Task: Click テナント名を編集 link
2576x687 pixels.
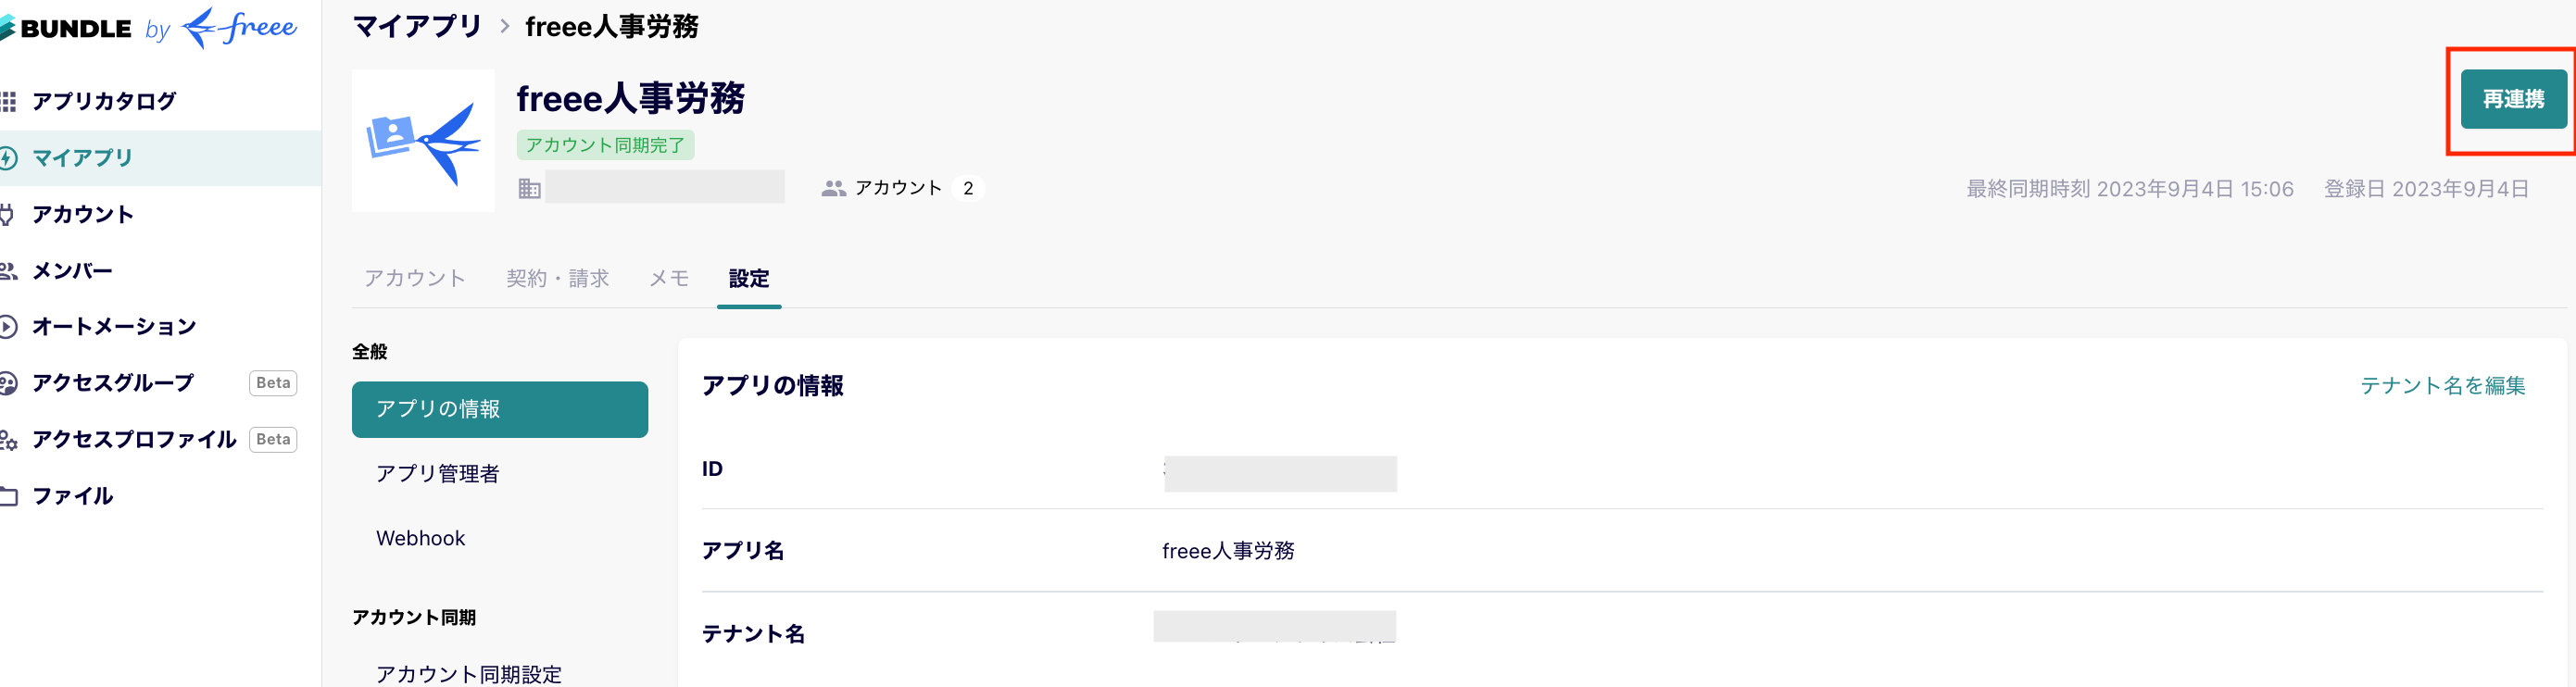Action: click(2442, 386)
